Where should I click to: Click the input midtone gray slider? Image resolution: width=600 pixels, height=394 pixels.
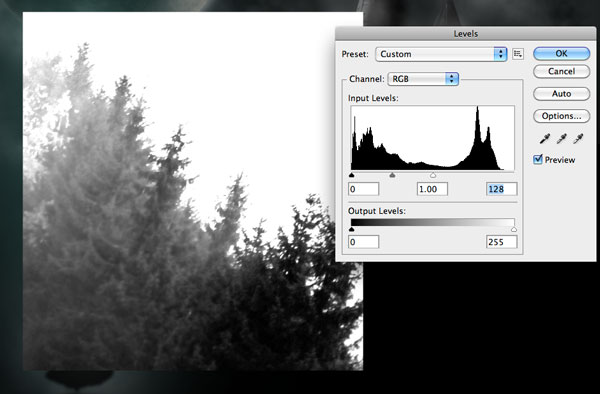[392, 175]
